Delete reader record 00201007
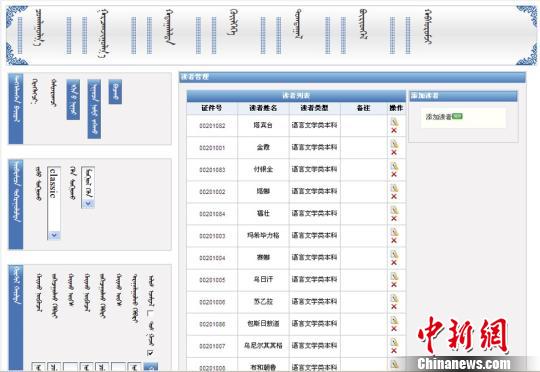Viewport: 540px width, 372px height. (x=394, y=351)
